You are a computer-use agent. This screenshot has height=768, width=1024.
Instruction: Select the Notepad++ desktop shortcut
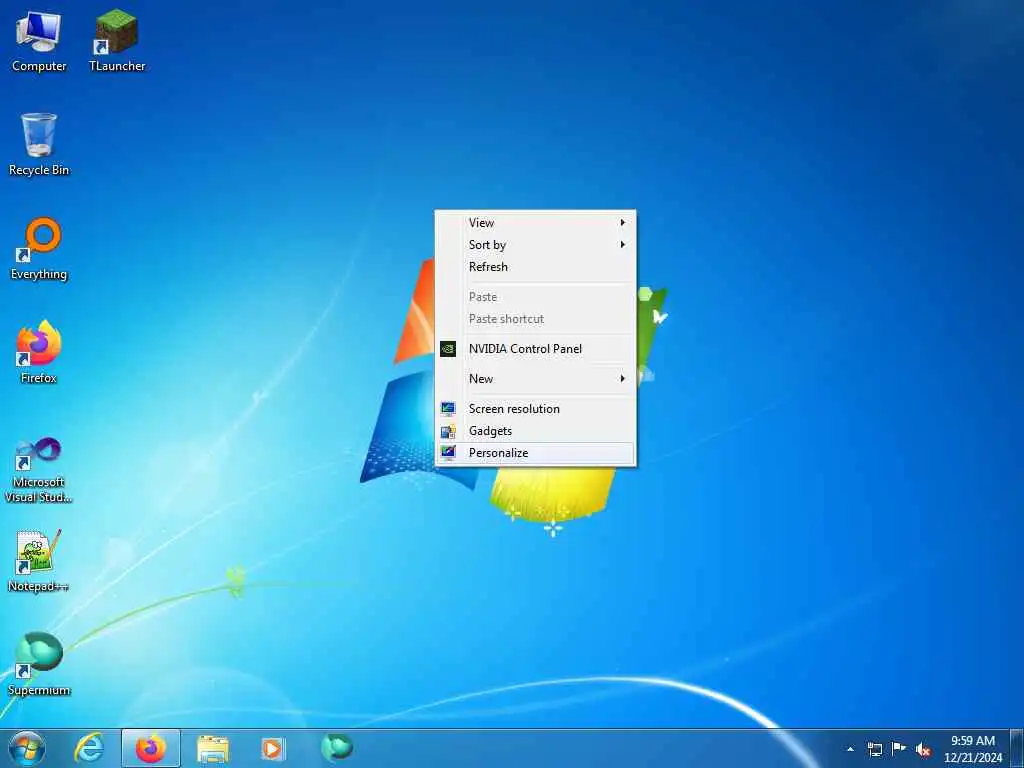click(x=39, y=561)
